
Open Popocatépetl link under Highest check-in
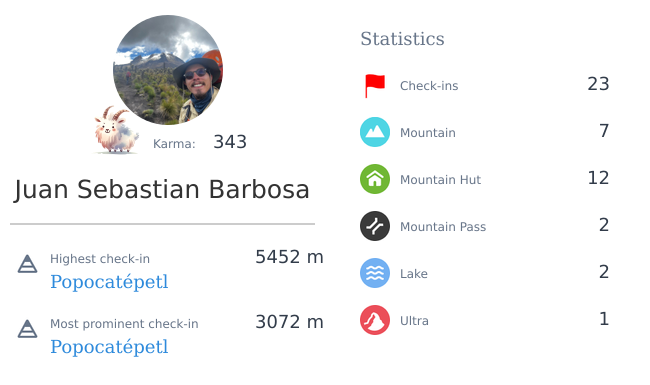point(109,282)
